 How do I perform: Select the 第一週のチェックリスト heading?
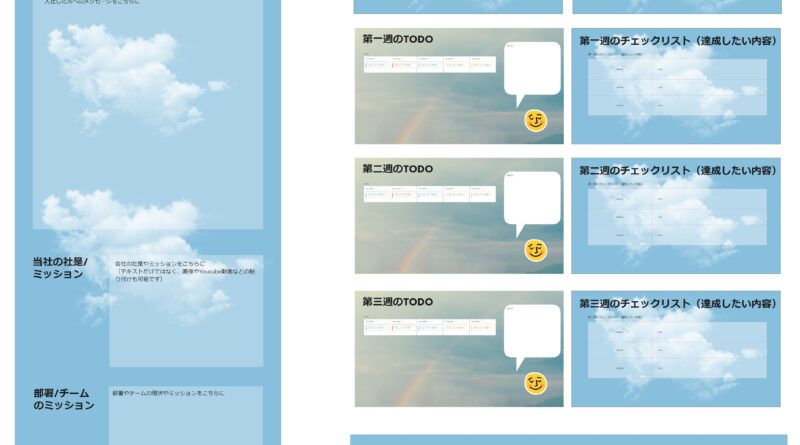678,41
